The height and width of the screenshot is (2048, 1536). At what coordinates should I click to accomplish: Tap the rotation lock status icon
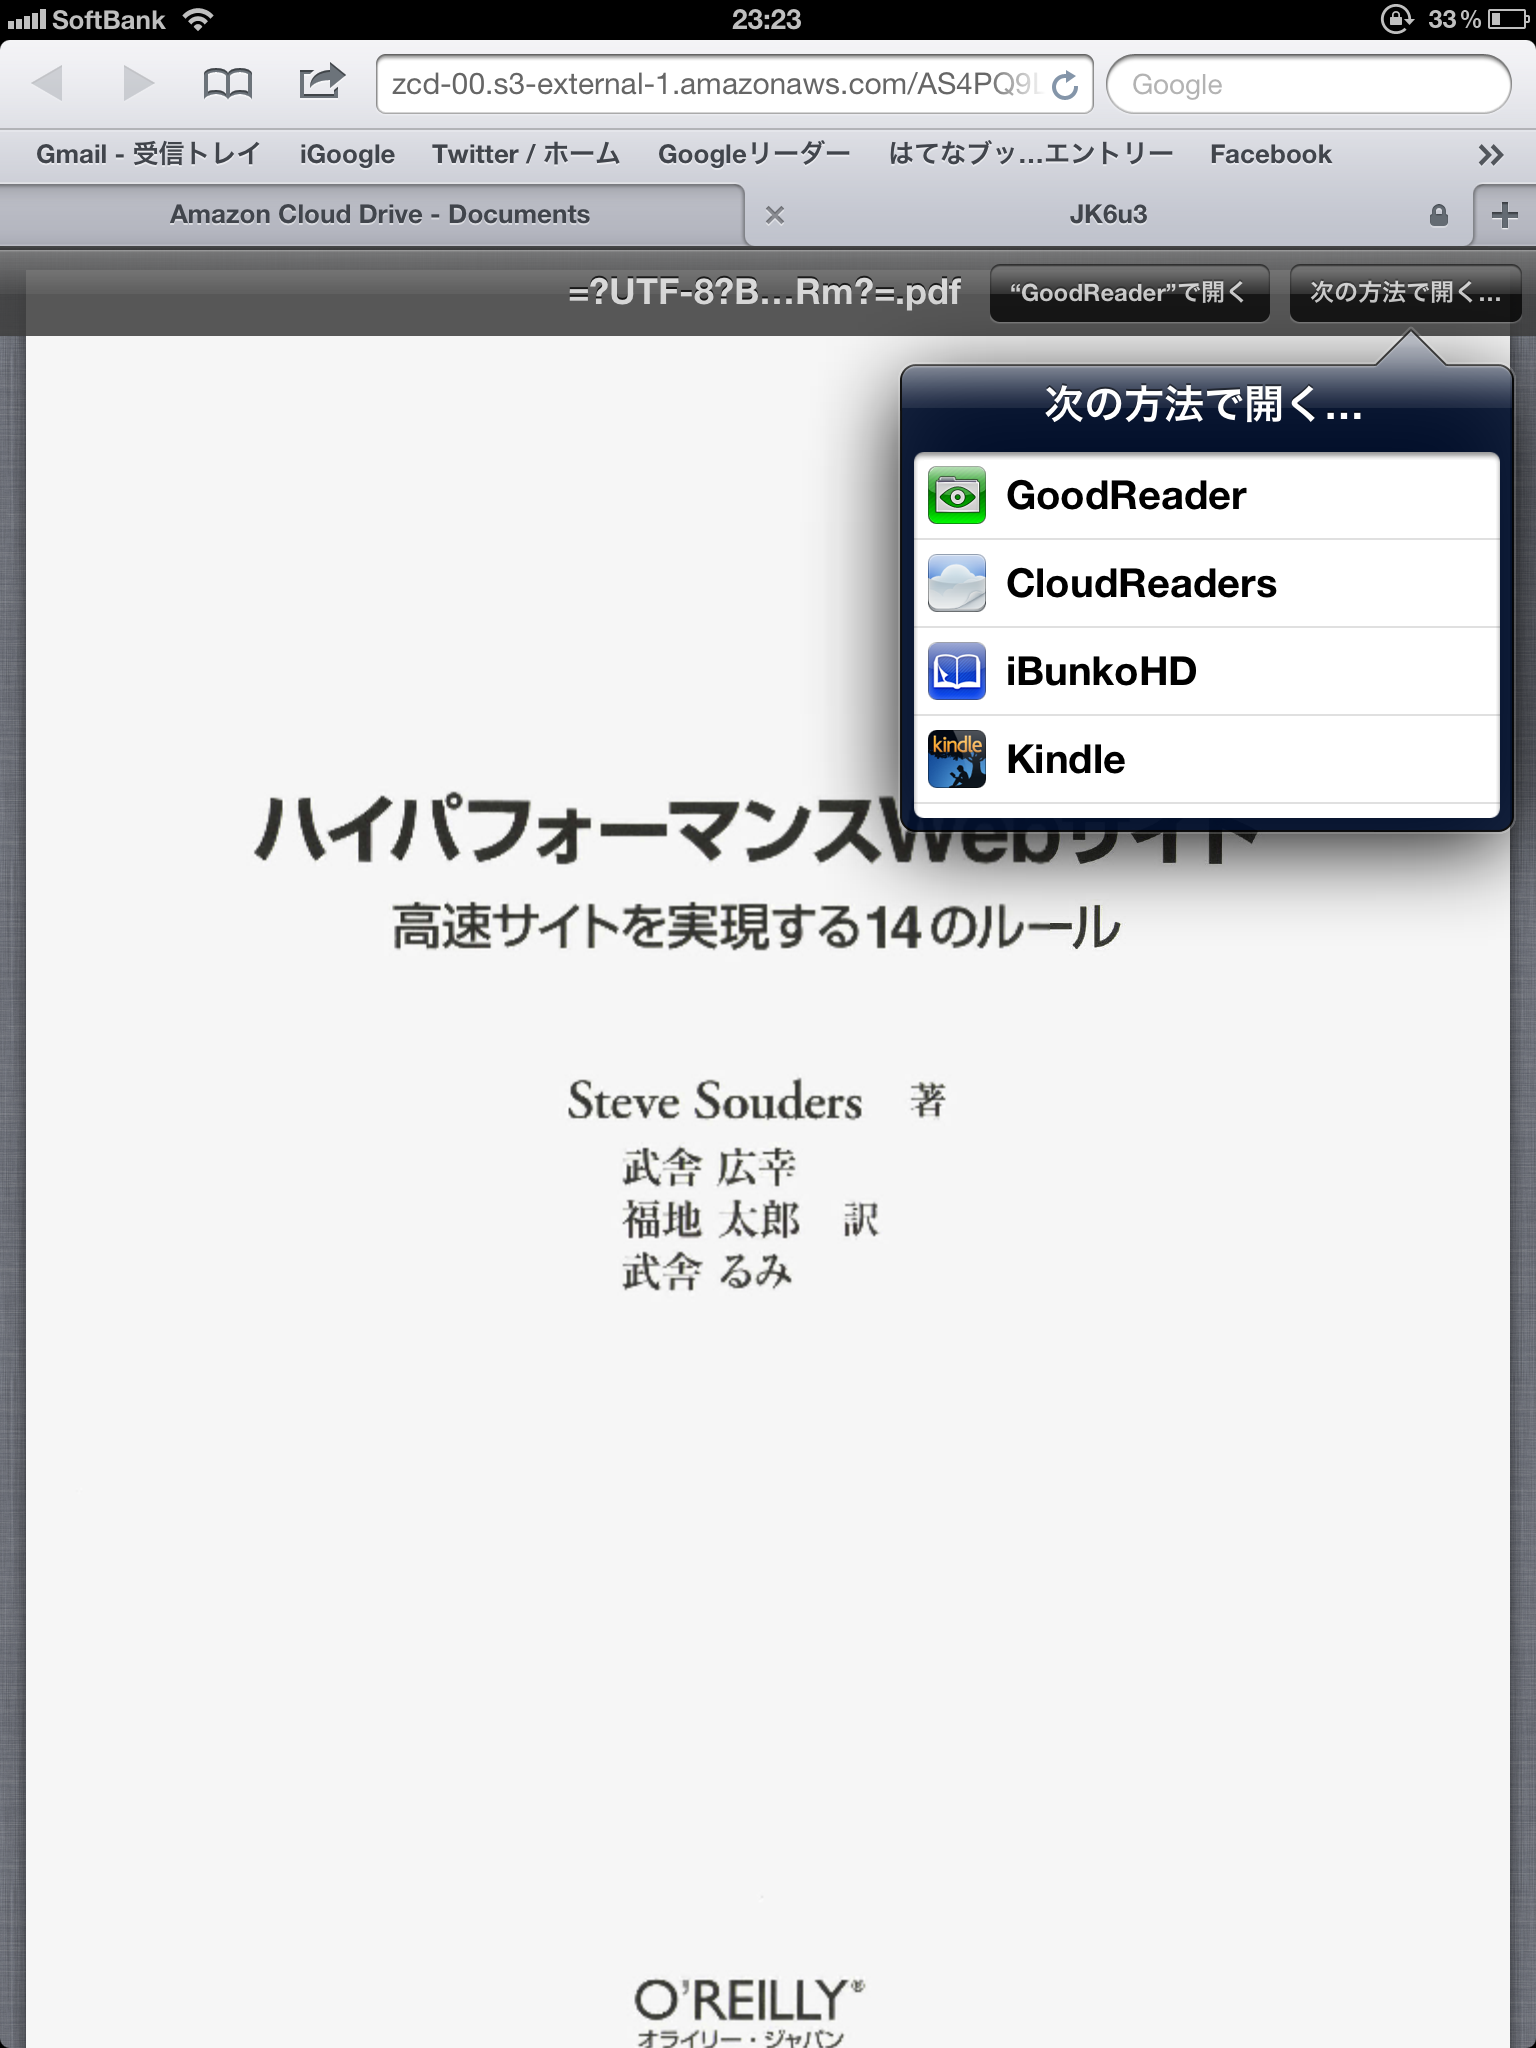1397,19
